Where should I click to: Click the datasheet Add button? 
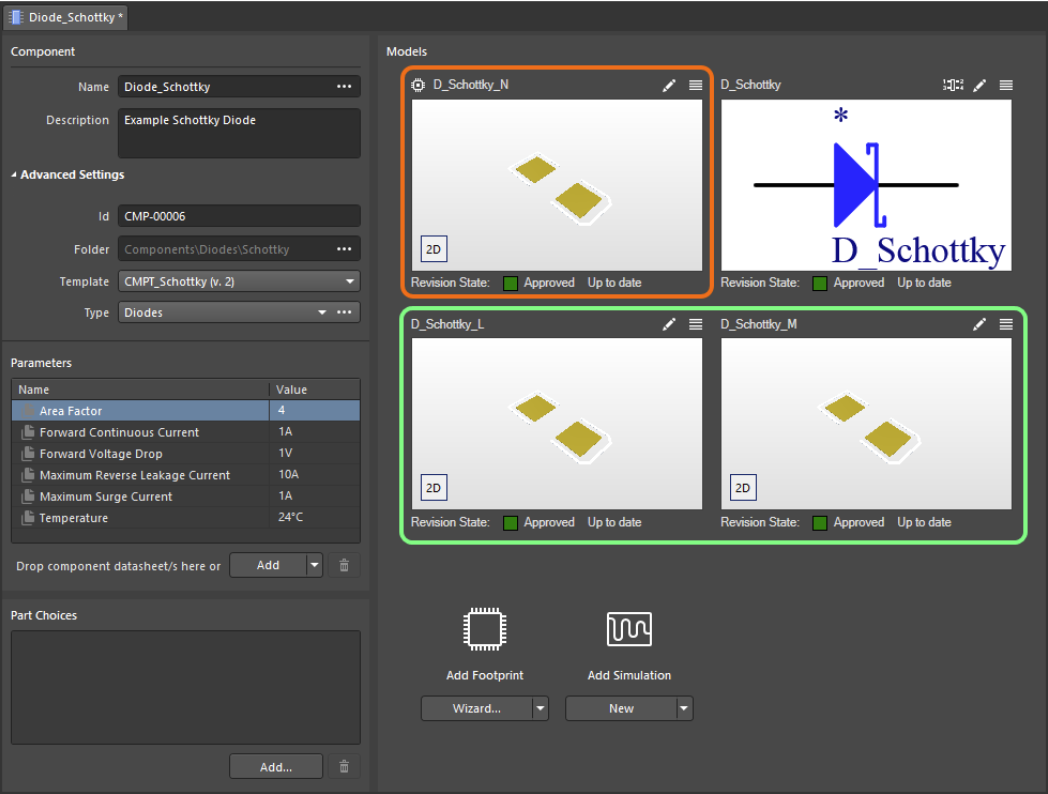click(268, 565)
